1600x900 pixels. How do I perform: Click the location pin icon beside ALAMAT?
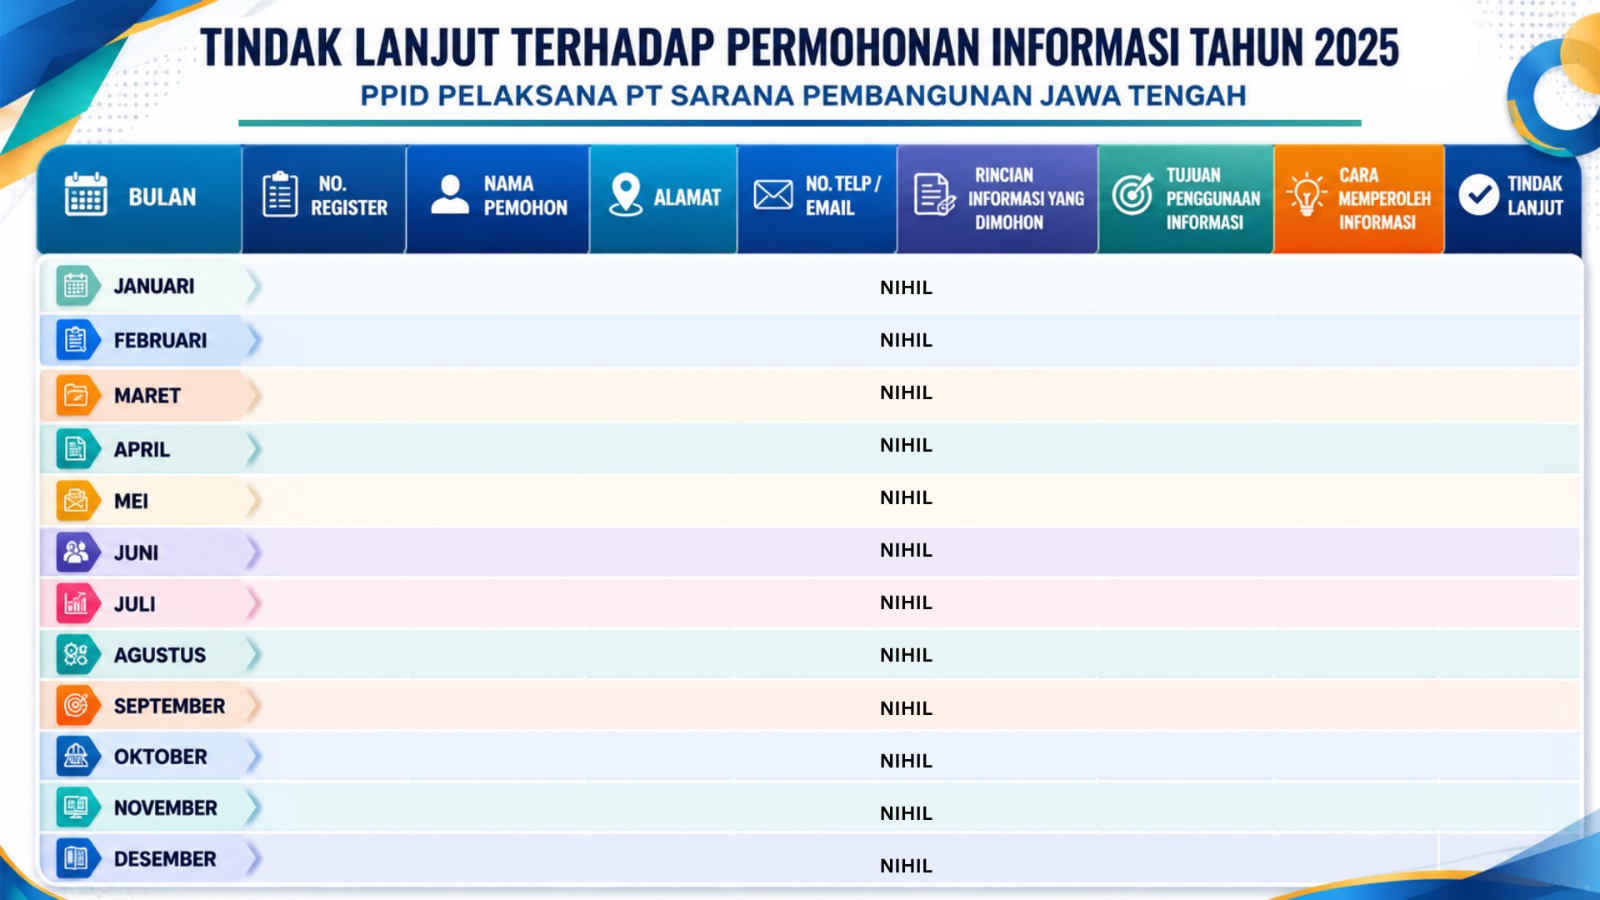626,194
